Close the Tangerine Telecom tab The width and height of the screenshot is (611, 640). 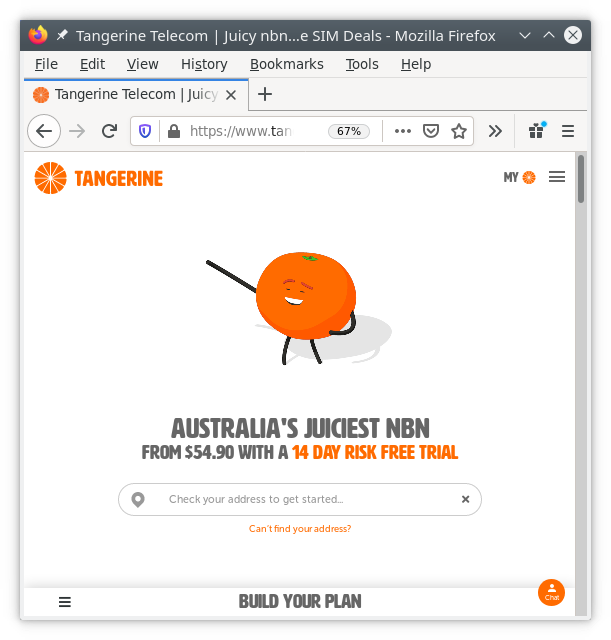231,95
